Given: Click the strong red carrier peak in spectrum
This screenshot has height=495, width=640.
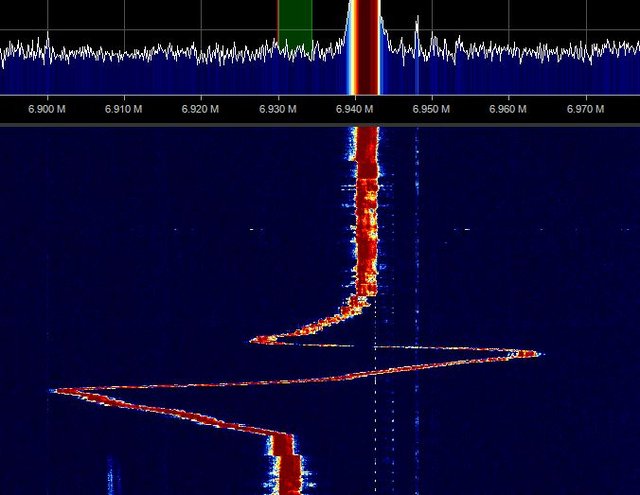Looking at the screenshot, I should click(x=366, y=47).
